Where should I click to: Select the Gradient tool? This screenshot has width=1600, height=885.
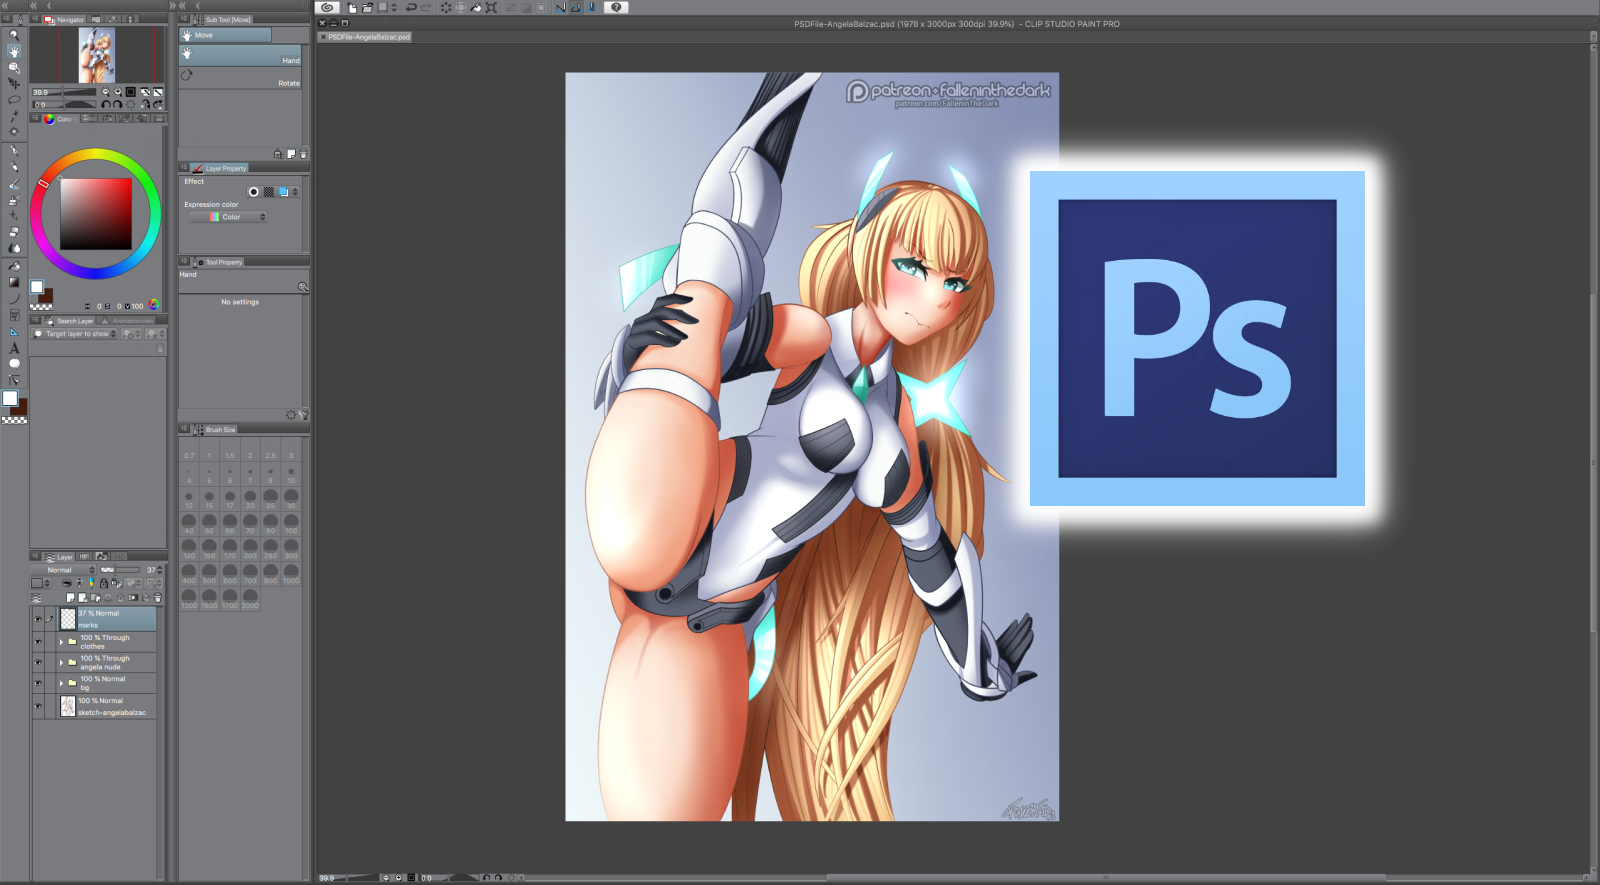coord(14,282)
